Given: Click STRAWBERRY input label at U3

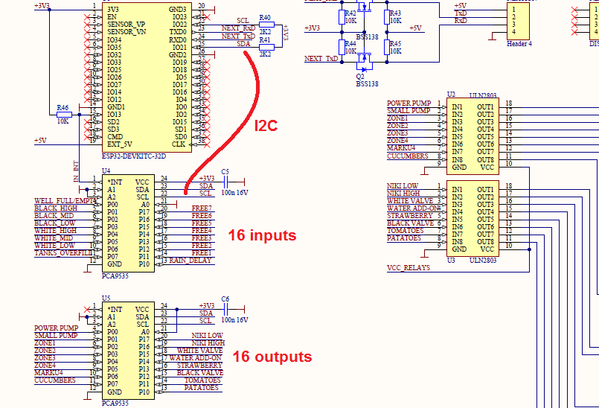Looking at the screenshot, I should [410, 216].
